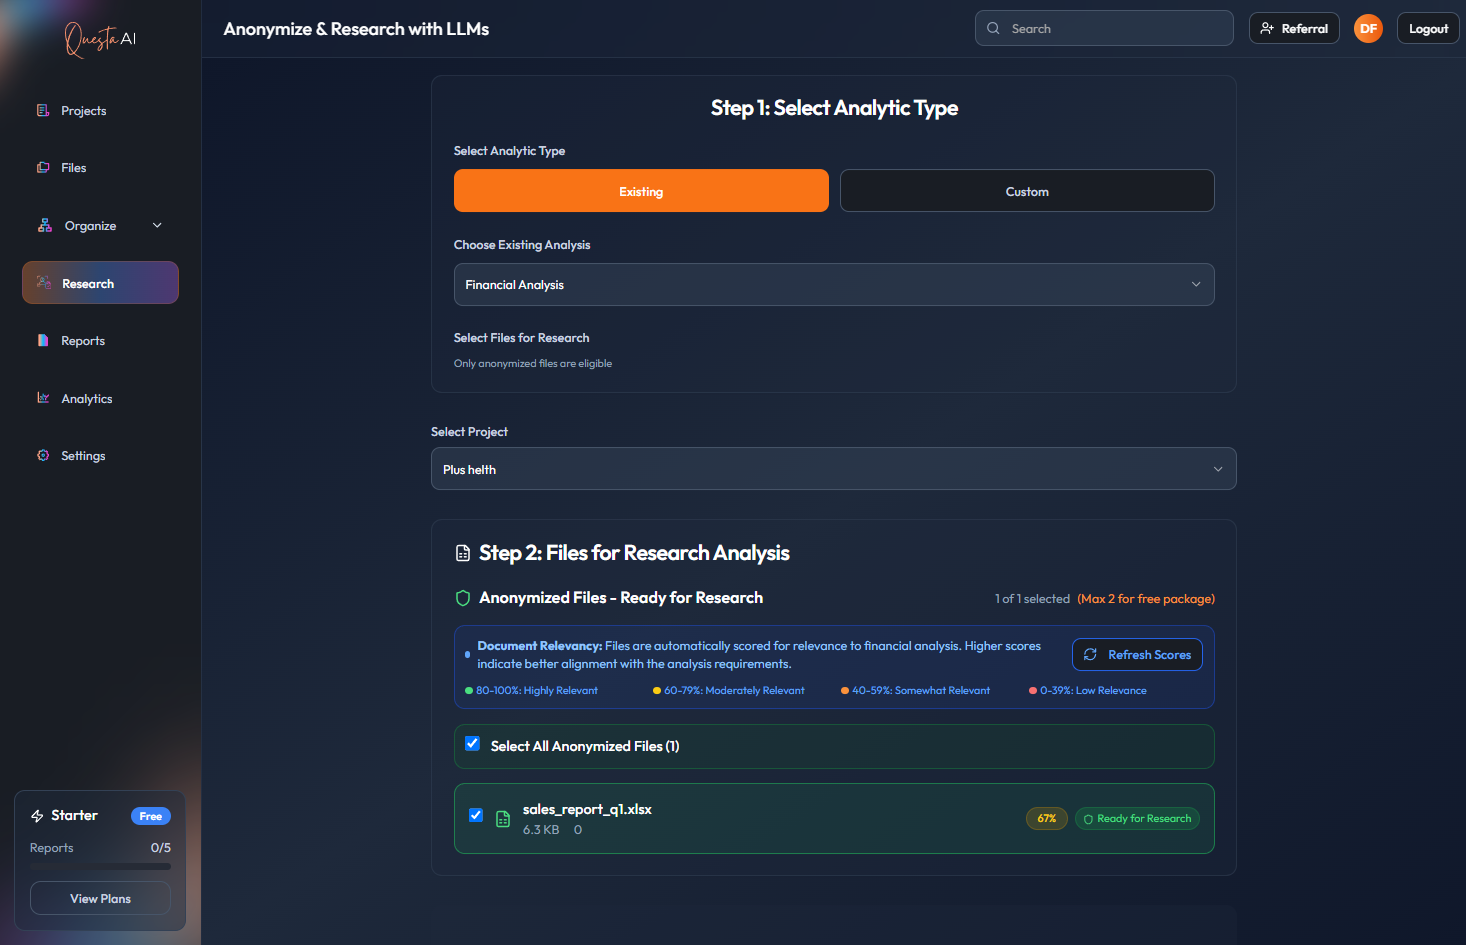Click the Settings gear icon
The image size is (1466, 945).
(43, 456)
